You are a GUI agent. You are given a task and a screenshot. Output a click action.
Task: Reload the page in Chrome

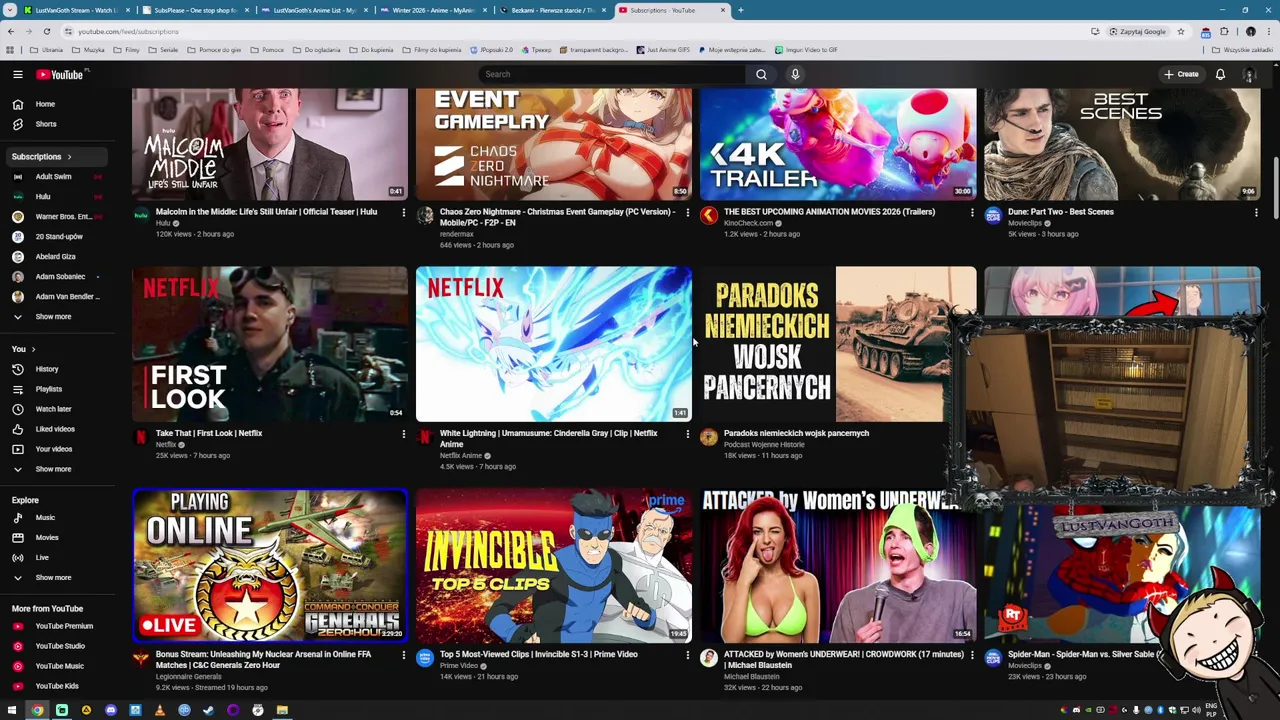click(x=46, y=31)
